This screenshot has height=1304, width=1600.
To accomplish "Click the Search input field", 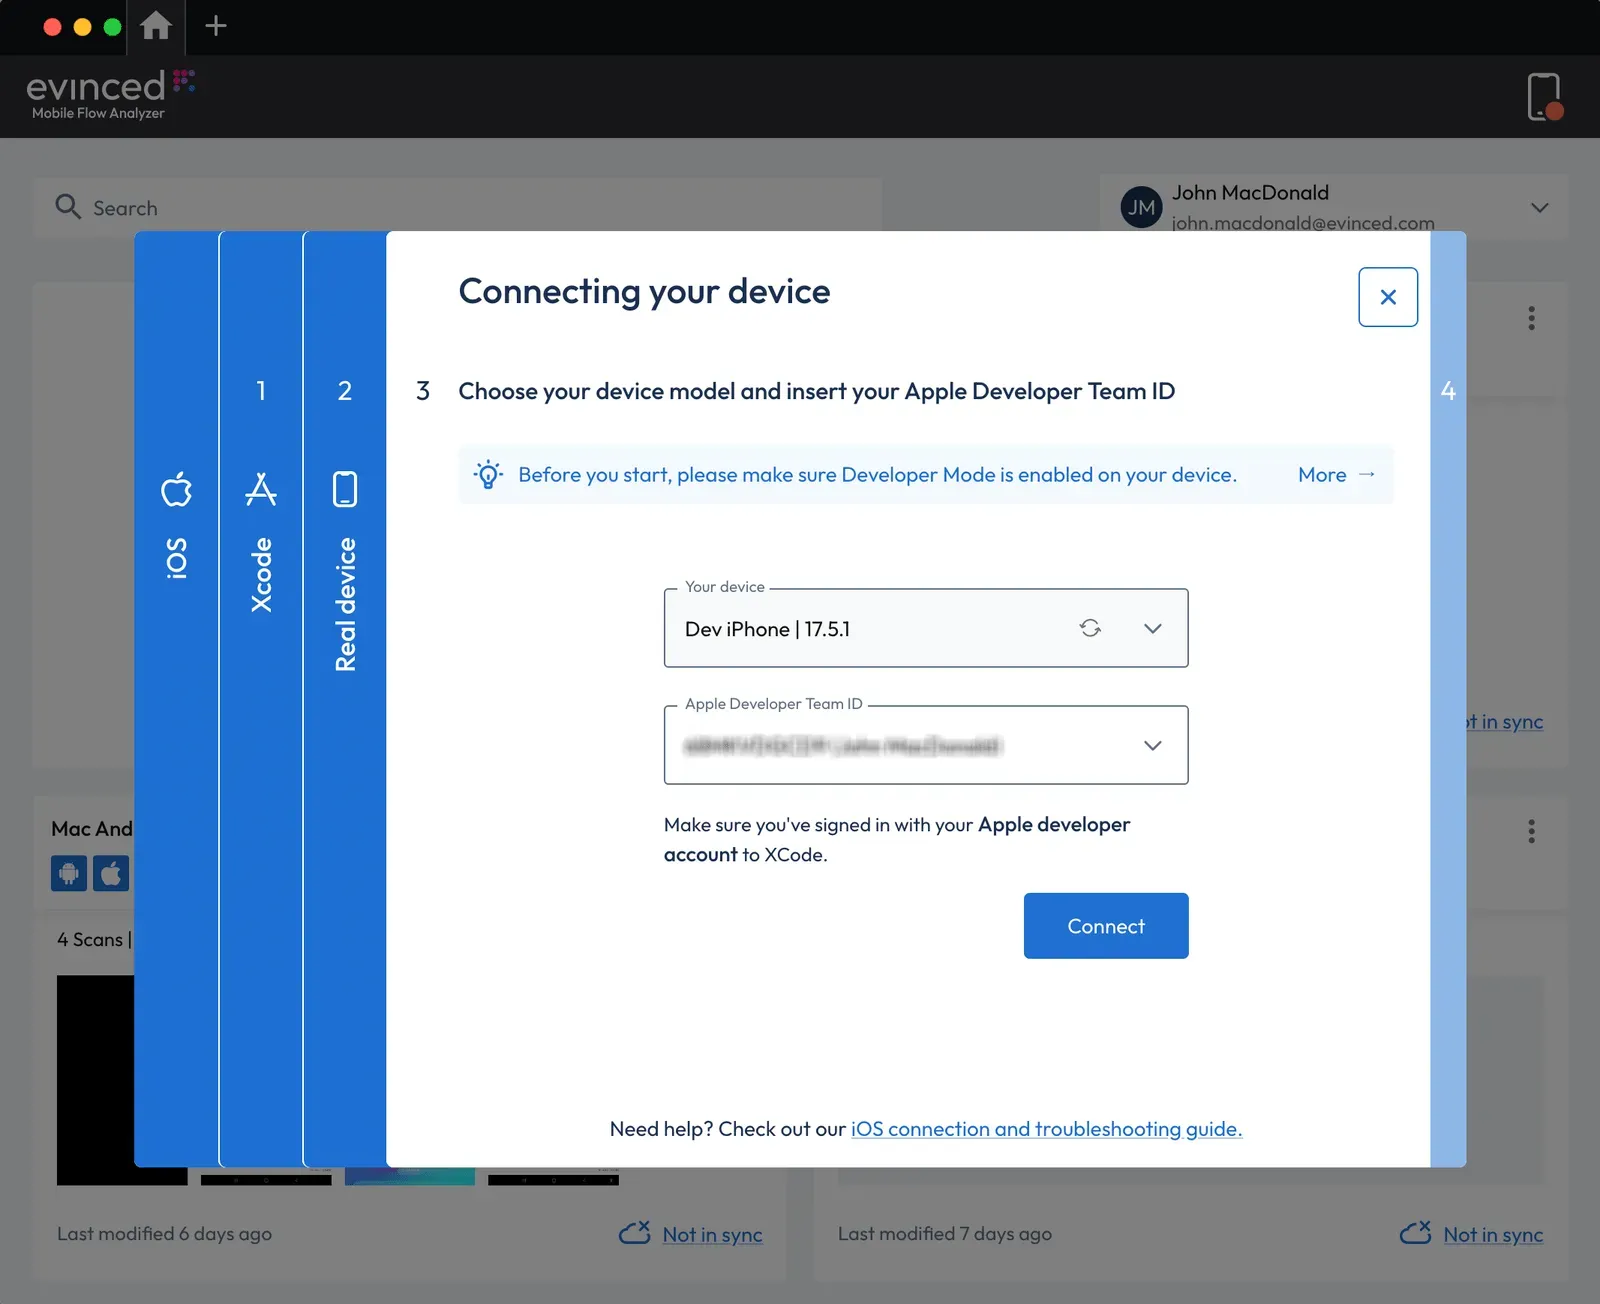I will [458, 208].
